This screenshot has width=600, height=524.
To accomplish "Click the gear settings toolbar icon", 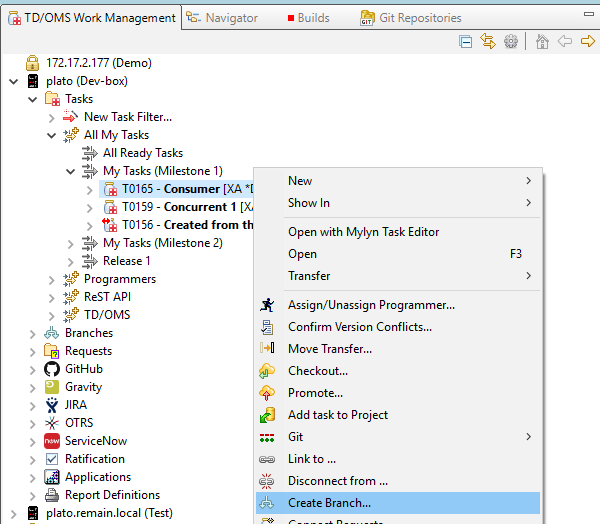I will (511, 41).
